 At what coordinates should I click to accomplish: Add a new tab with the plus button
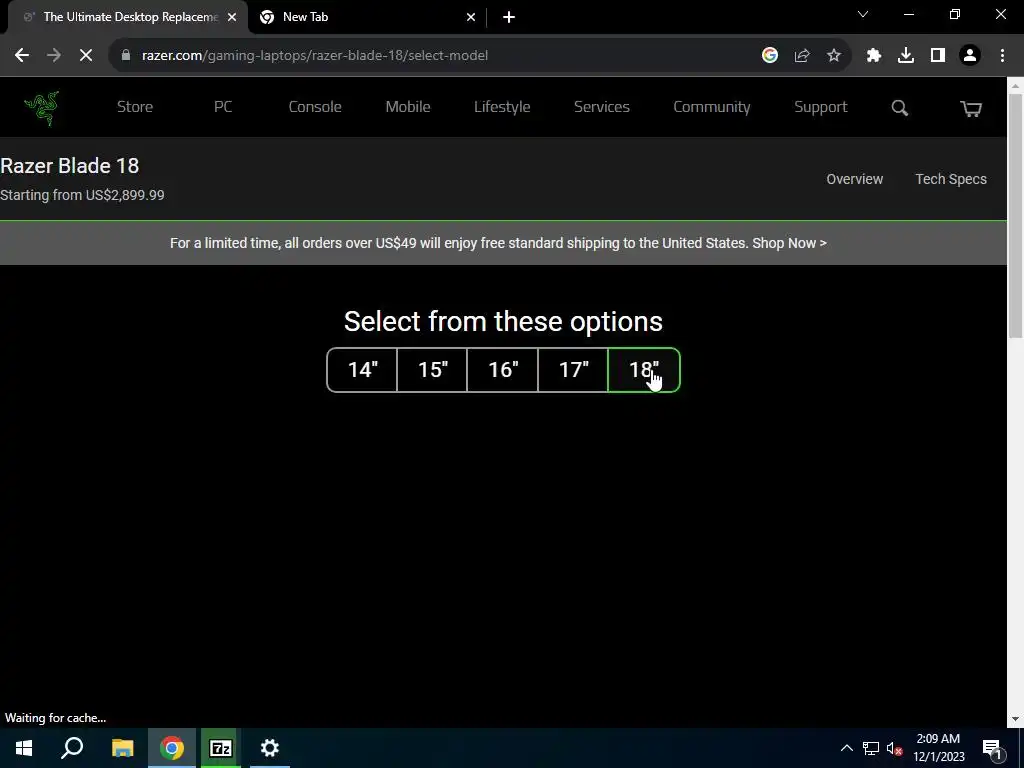[509, 17]
